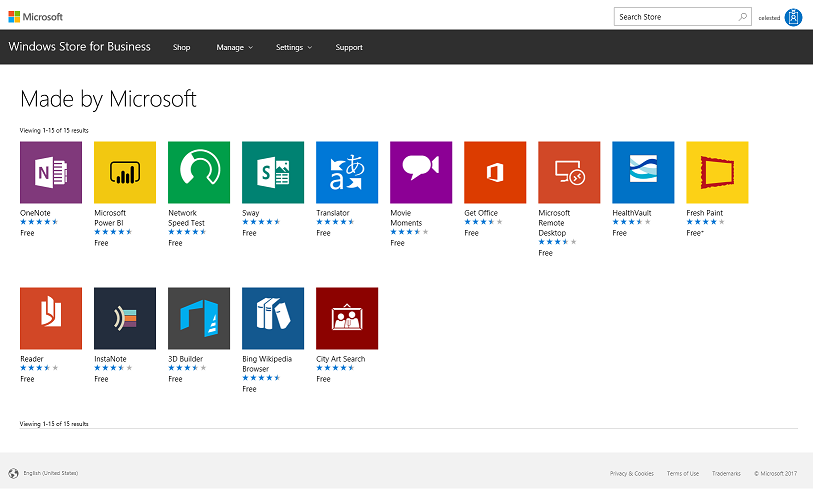Click the Free price under Translator
The image size is (813, 501).
323,233
